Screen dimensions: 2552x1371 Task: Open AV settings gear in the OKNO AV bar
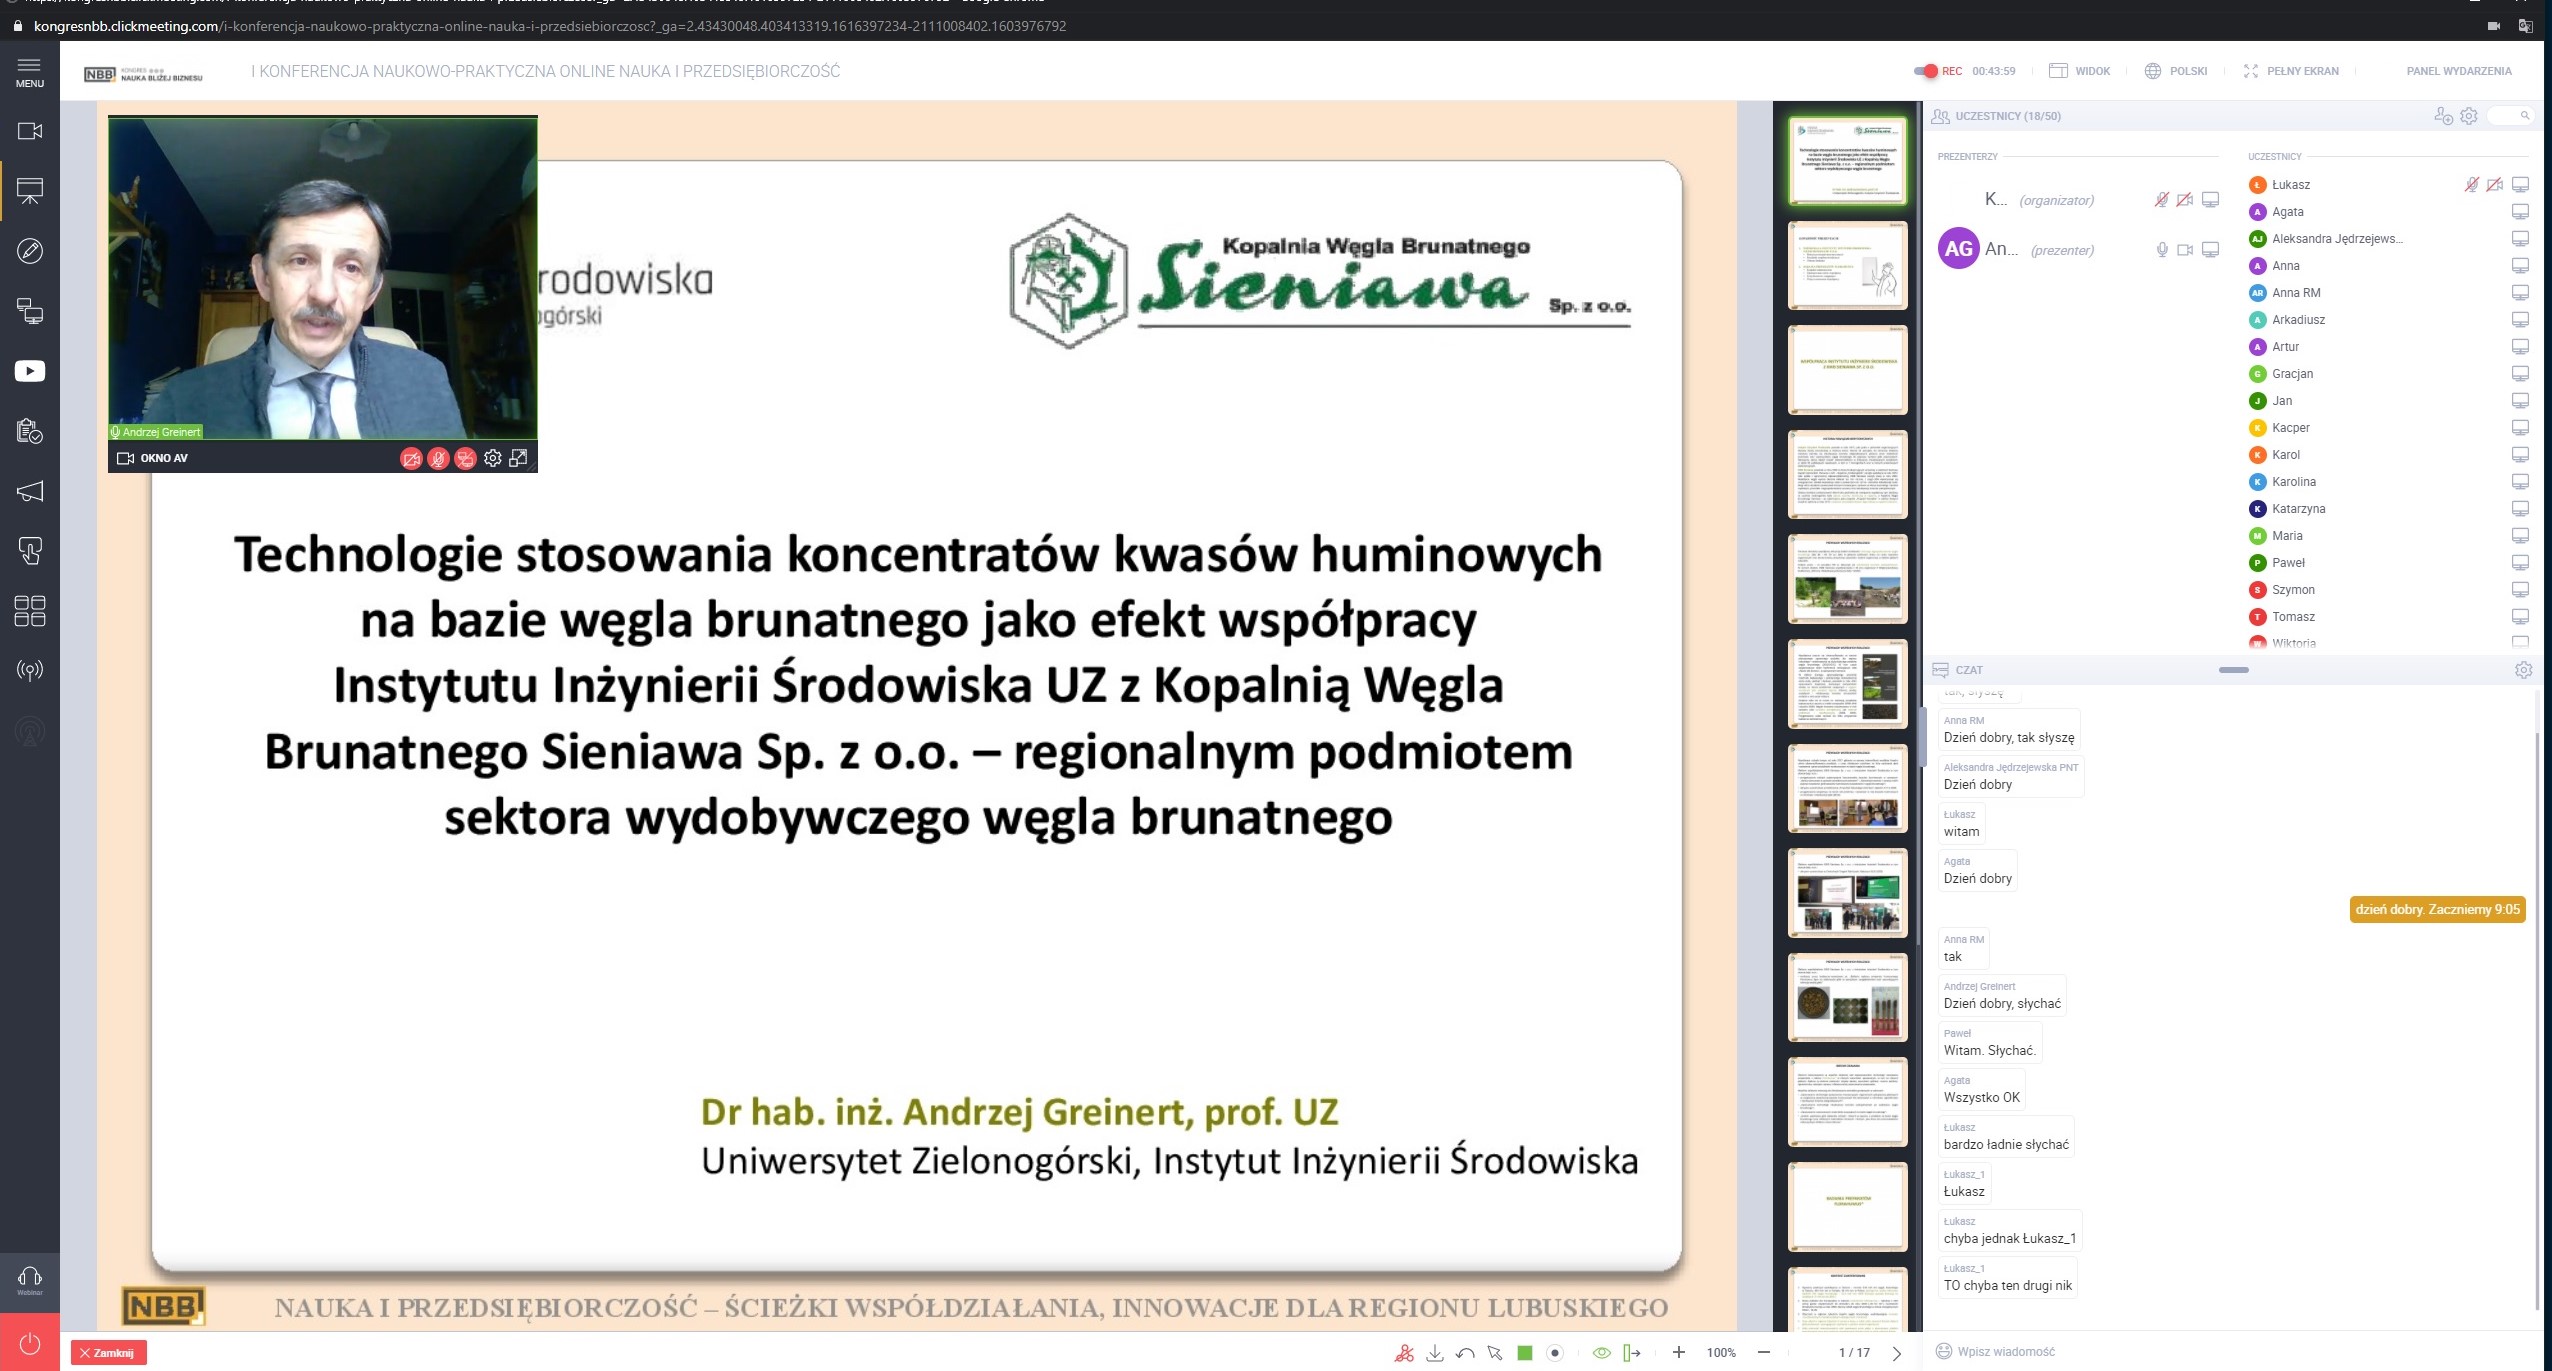493,459
